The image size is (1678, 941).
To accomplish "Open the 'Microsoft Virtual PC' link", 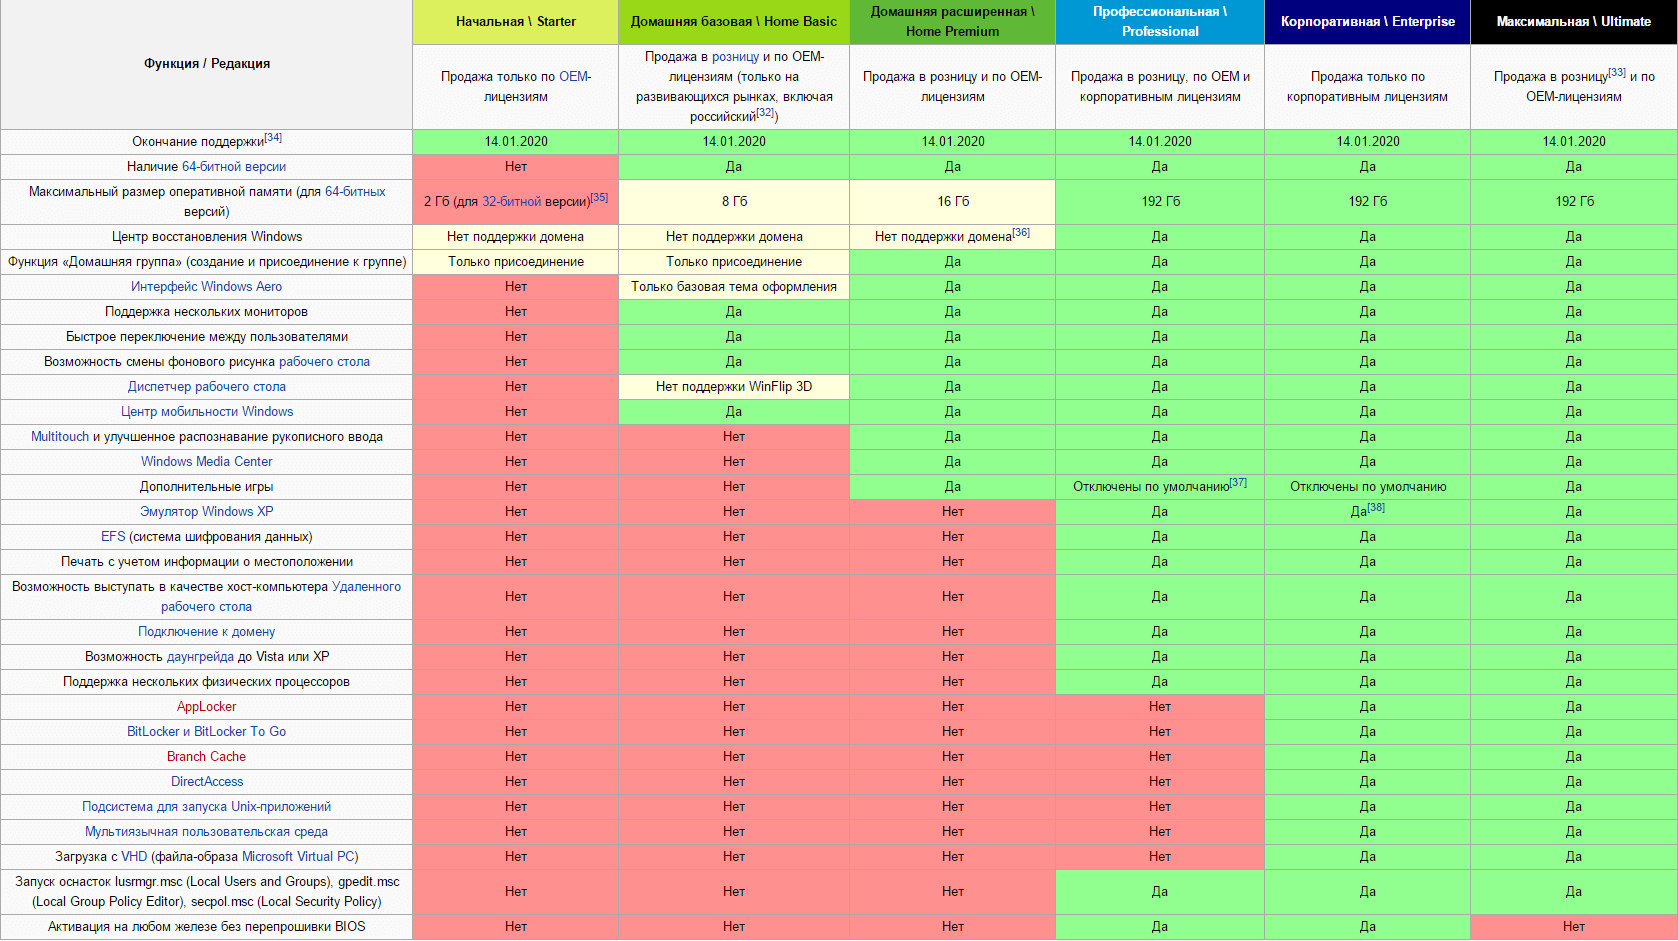I will click(x=297, y=856).
